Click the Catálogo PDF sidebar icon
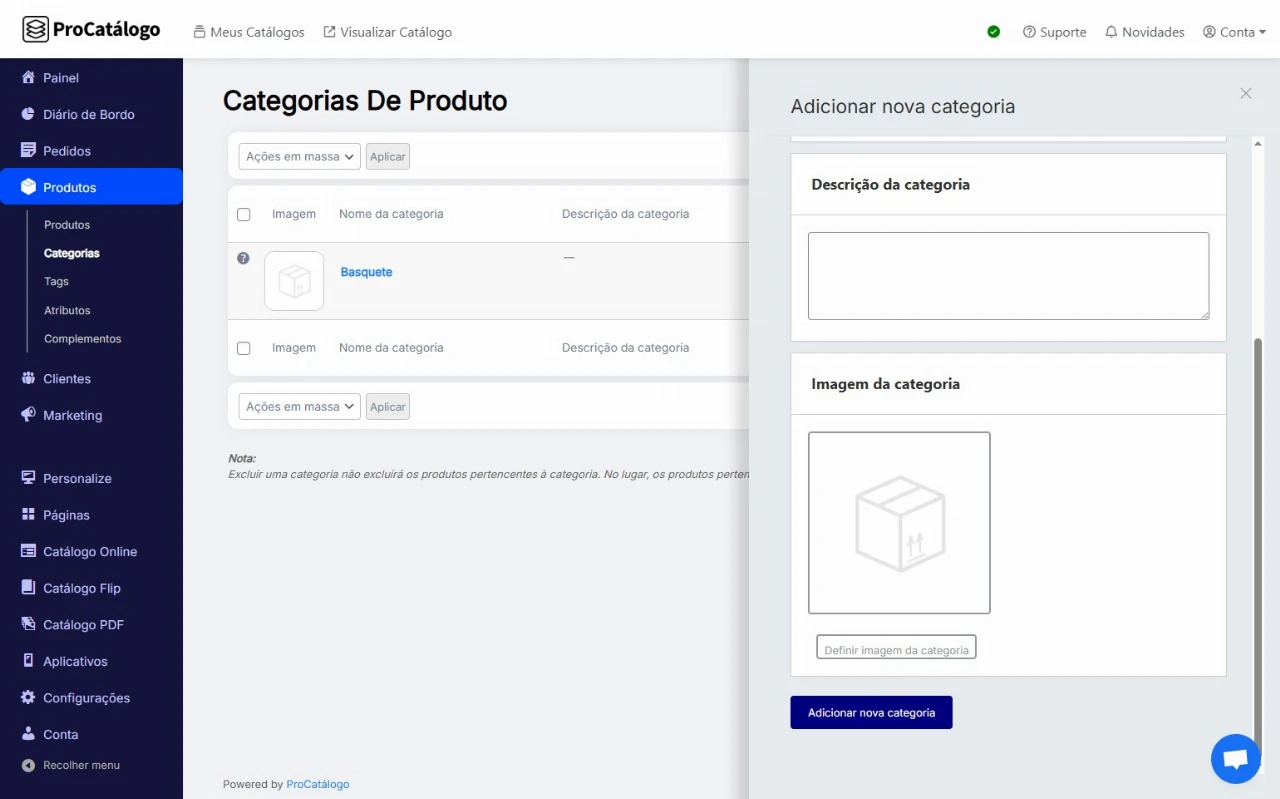The image size is (1280, 799). coord(28,625)
